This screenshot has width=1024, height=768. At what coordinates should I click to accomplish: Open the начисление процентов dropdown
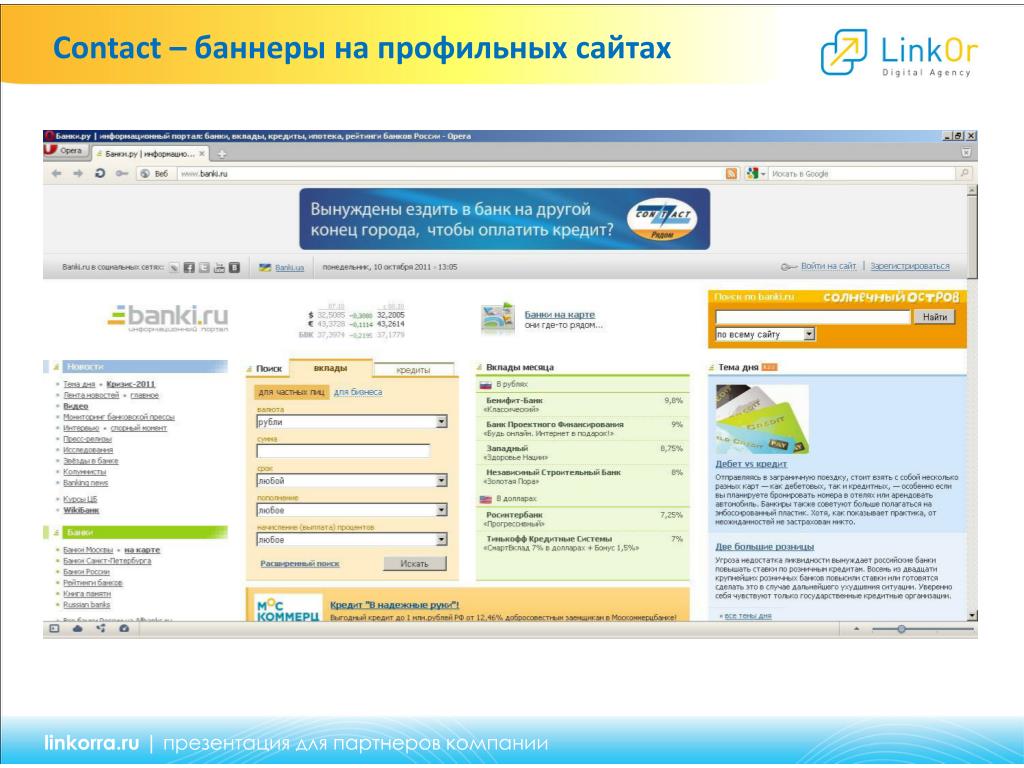click(352, 540)
